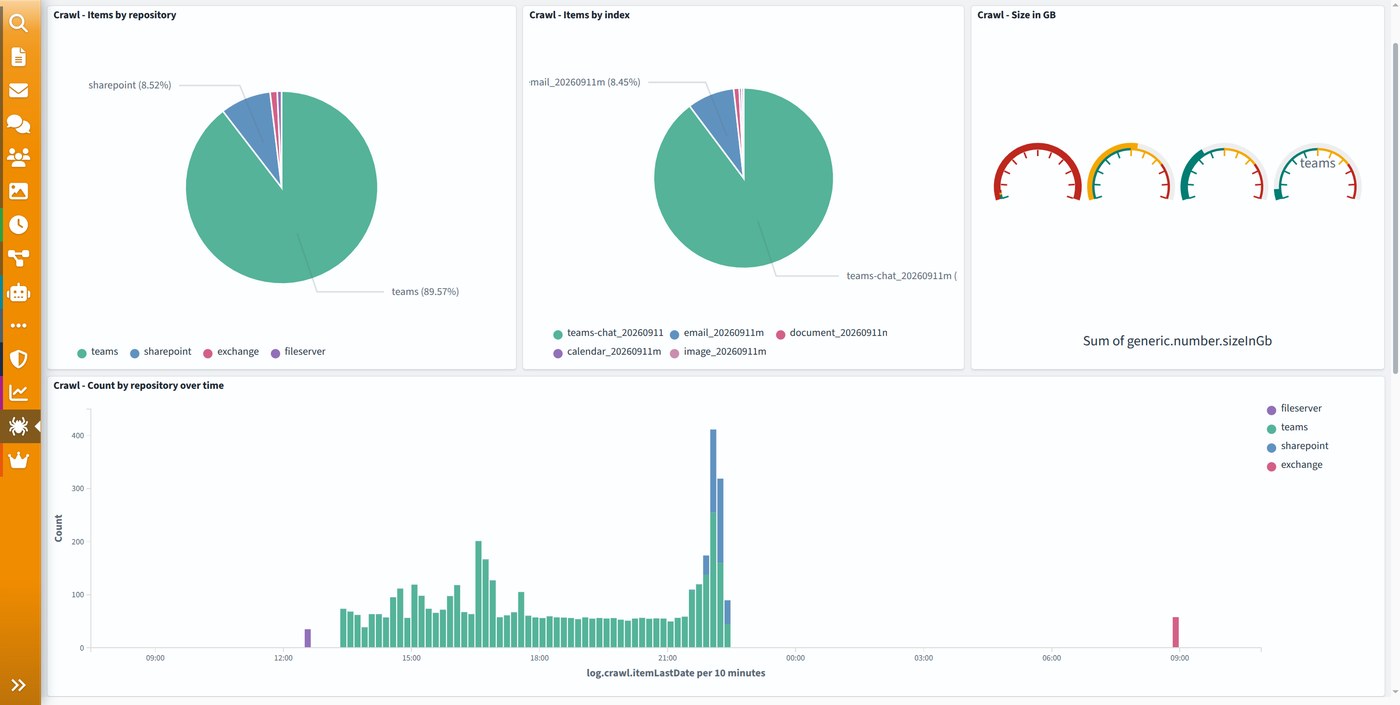This screenshot has width=1400, height=705.
Task: Click the 'Crawl - Items by index' panel title
Action: pos(580,15)
